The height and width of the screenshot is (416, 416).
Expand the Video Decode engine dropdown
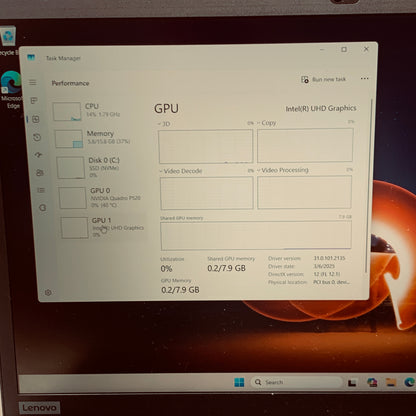pos(181,171)
